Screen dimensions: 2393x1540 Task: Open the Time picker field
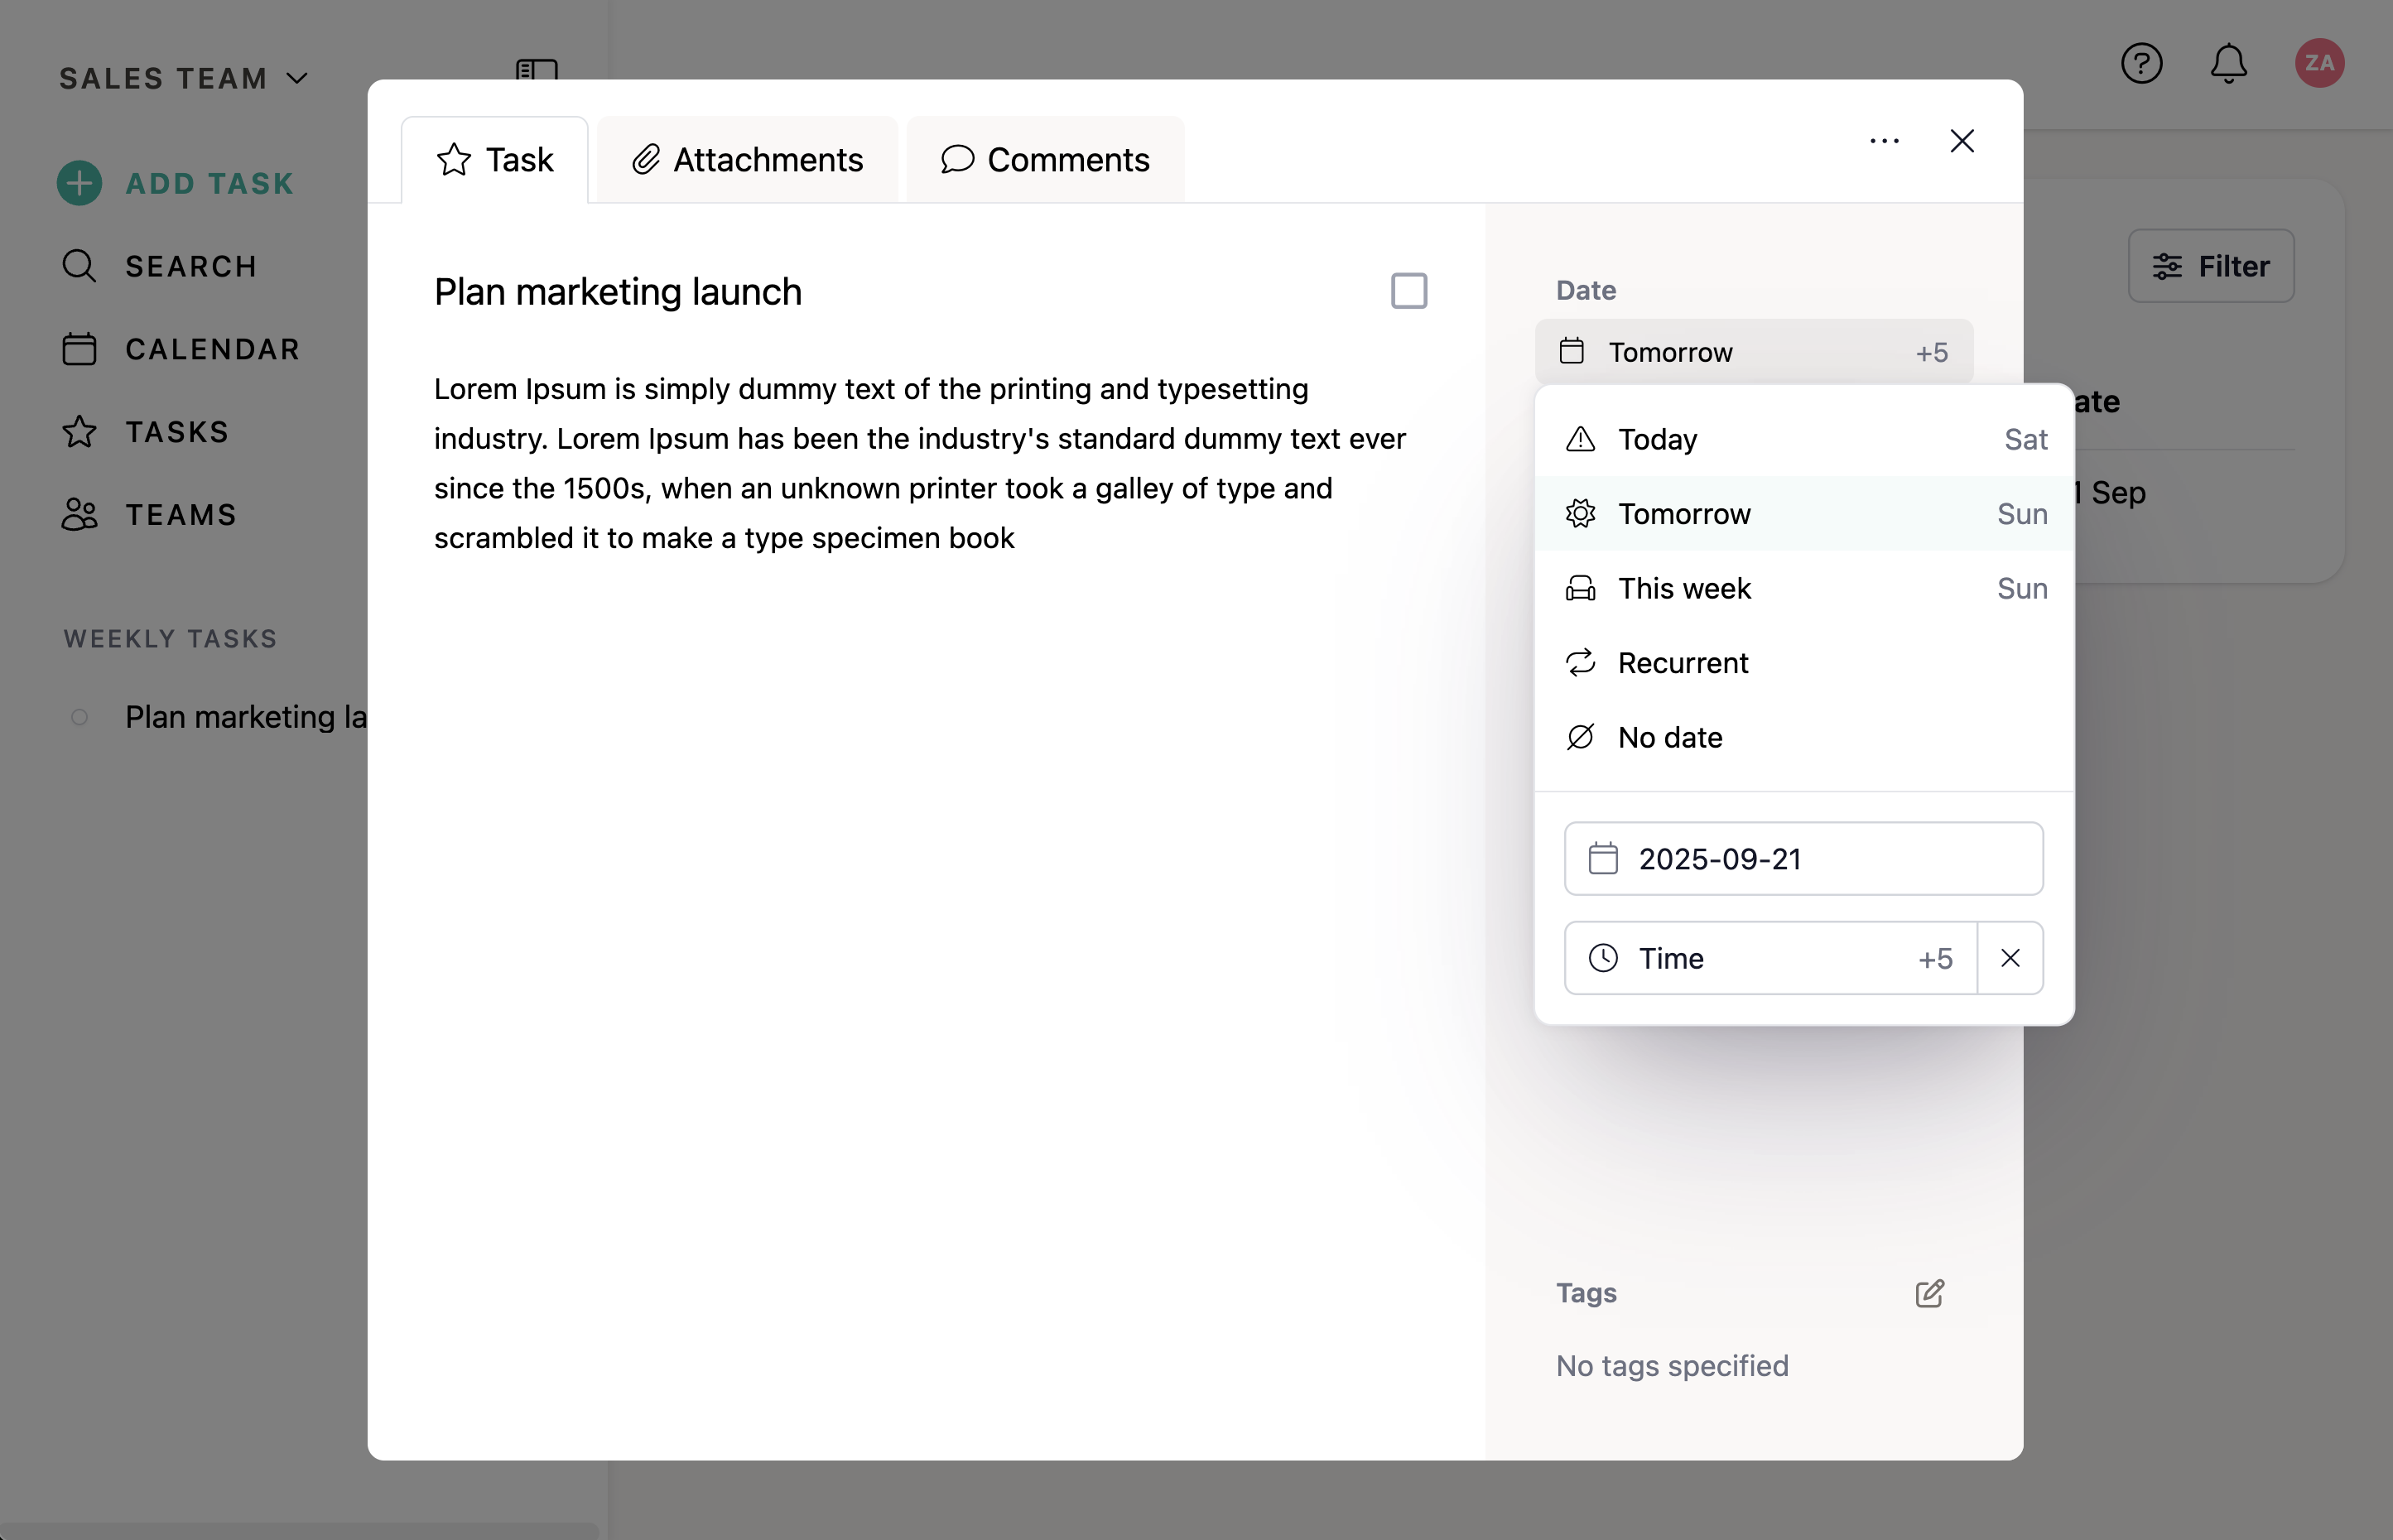point(1769,958)
